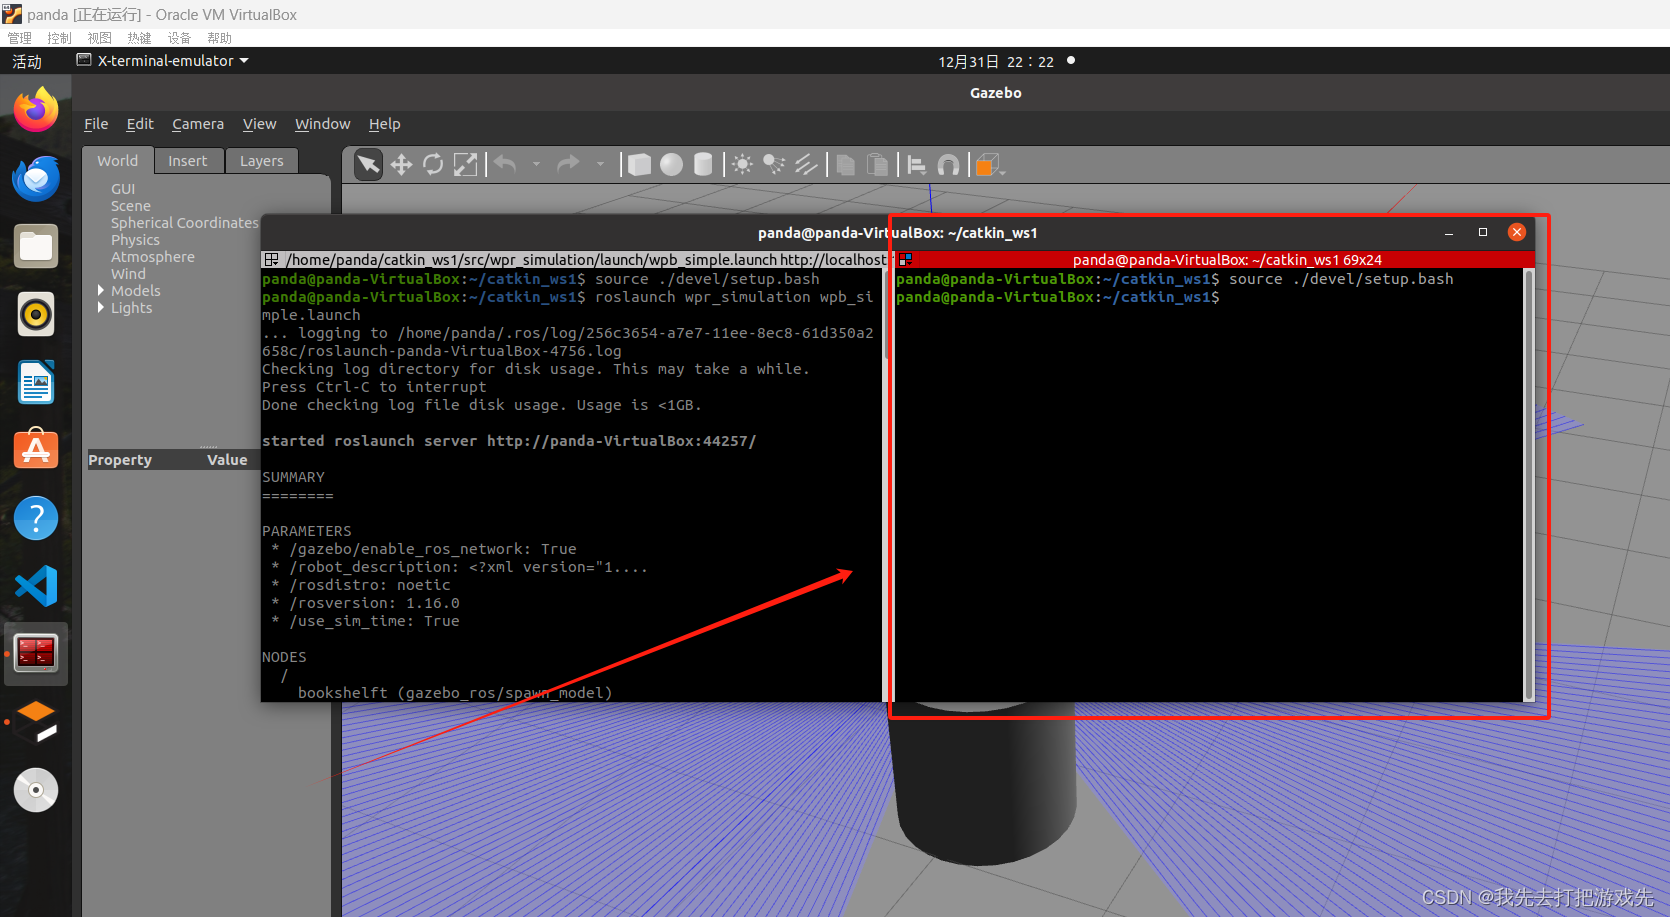Open the align tool

click(x=916, y=164)
